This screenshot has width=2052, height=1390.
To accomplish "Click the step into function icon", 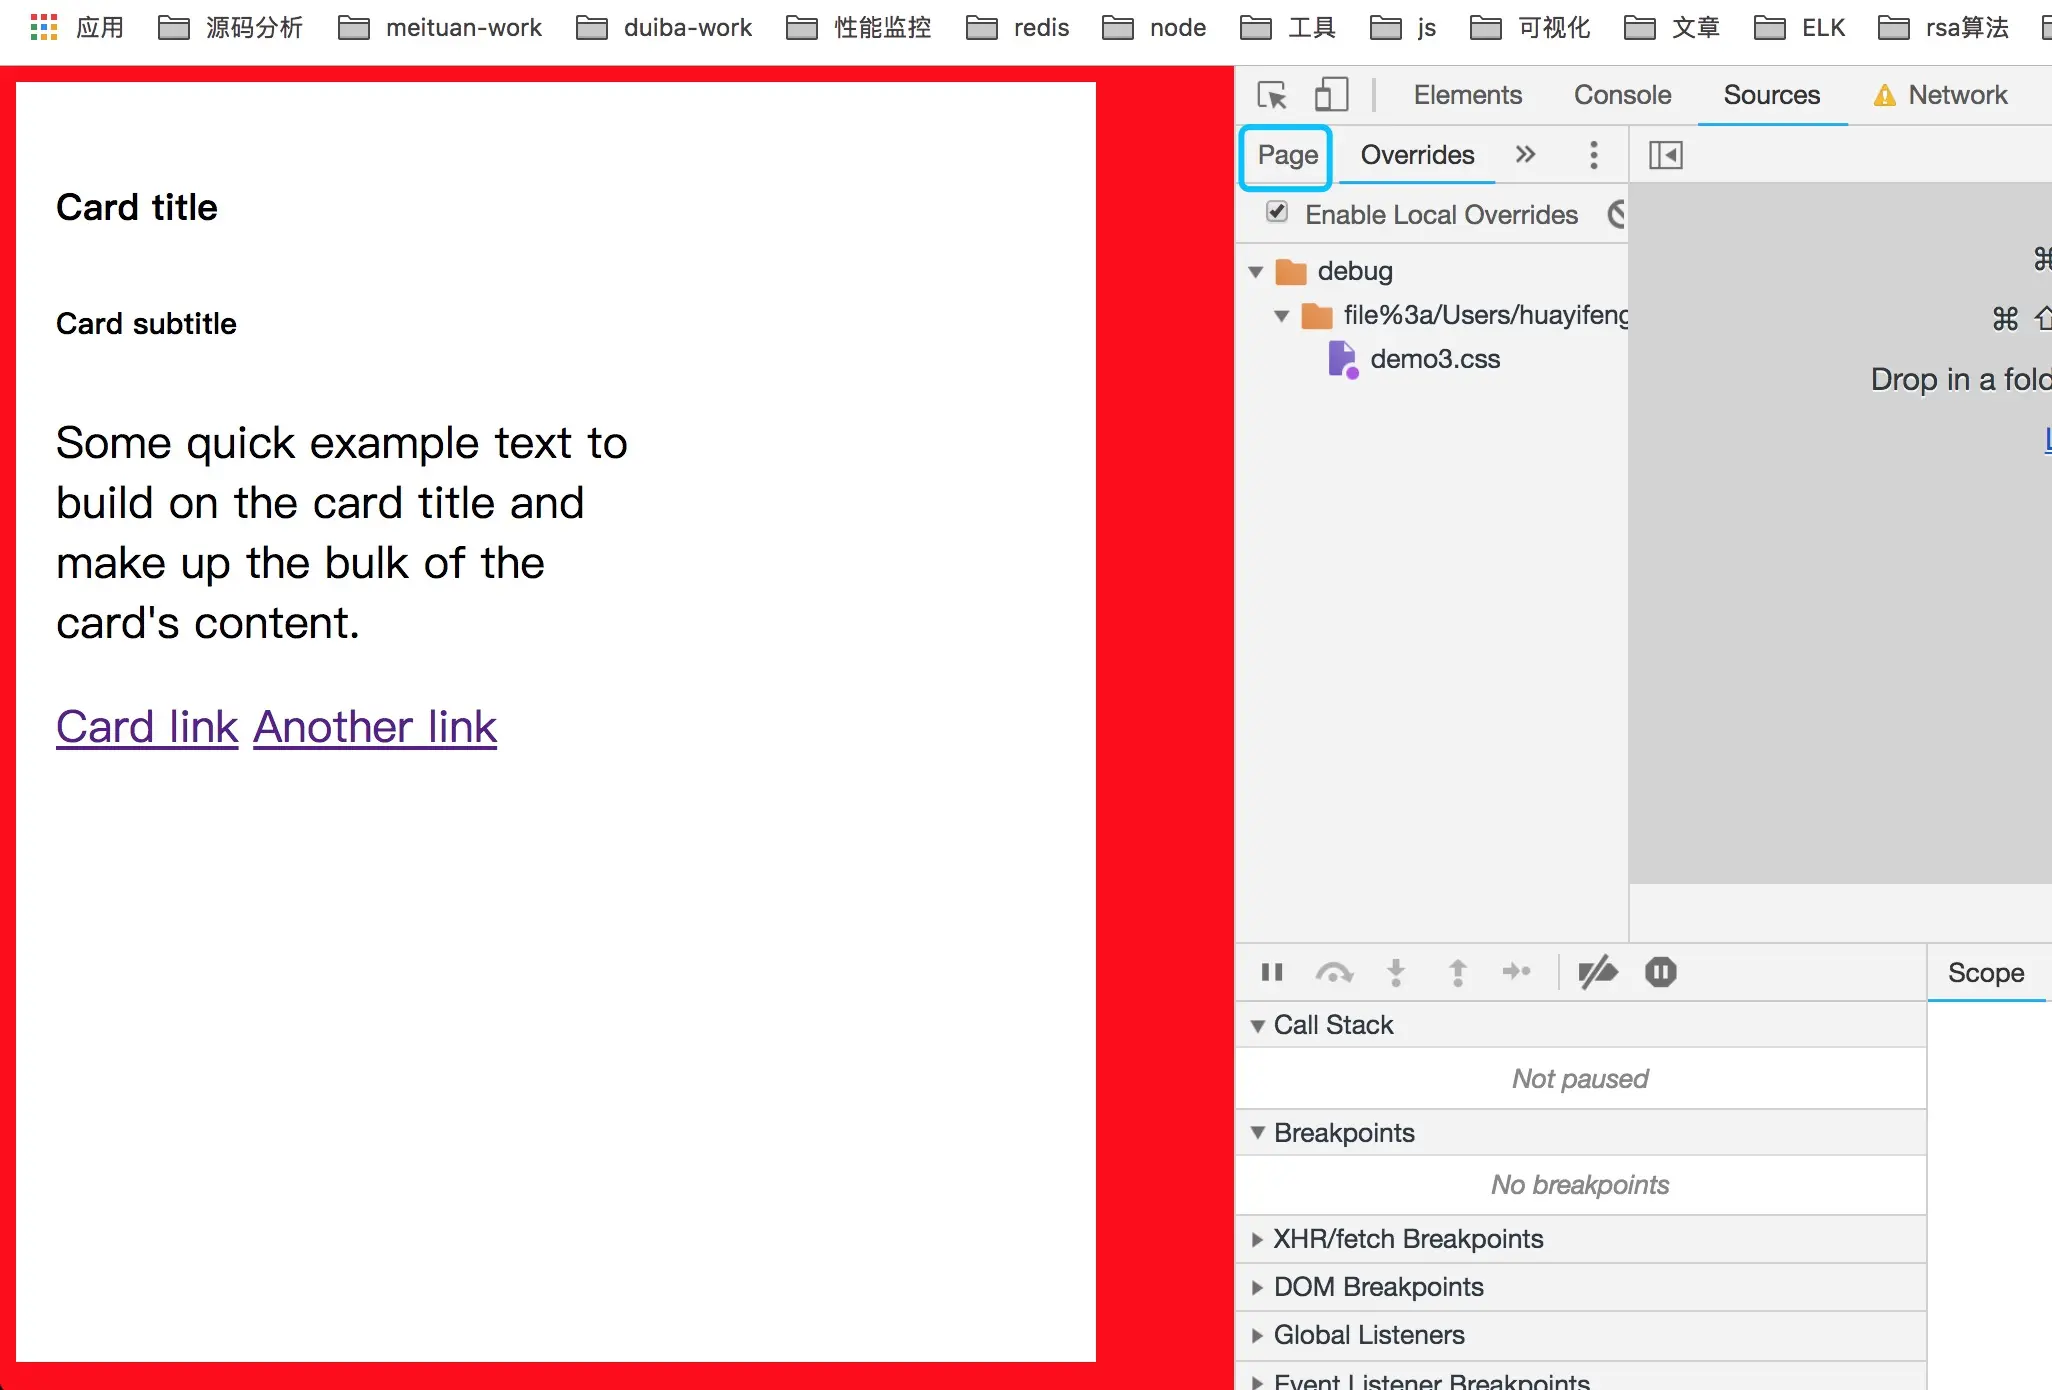I will pos(1396,972).
